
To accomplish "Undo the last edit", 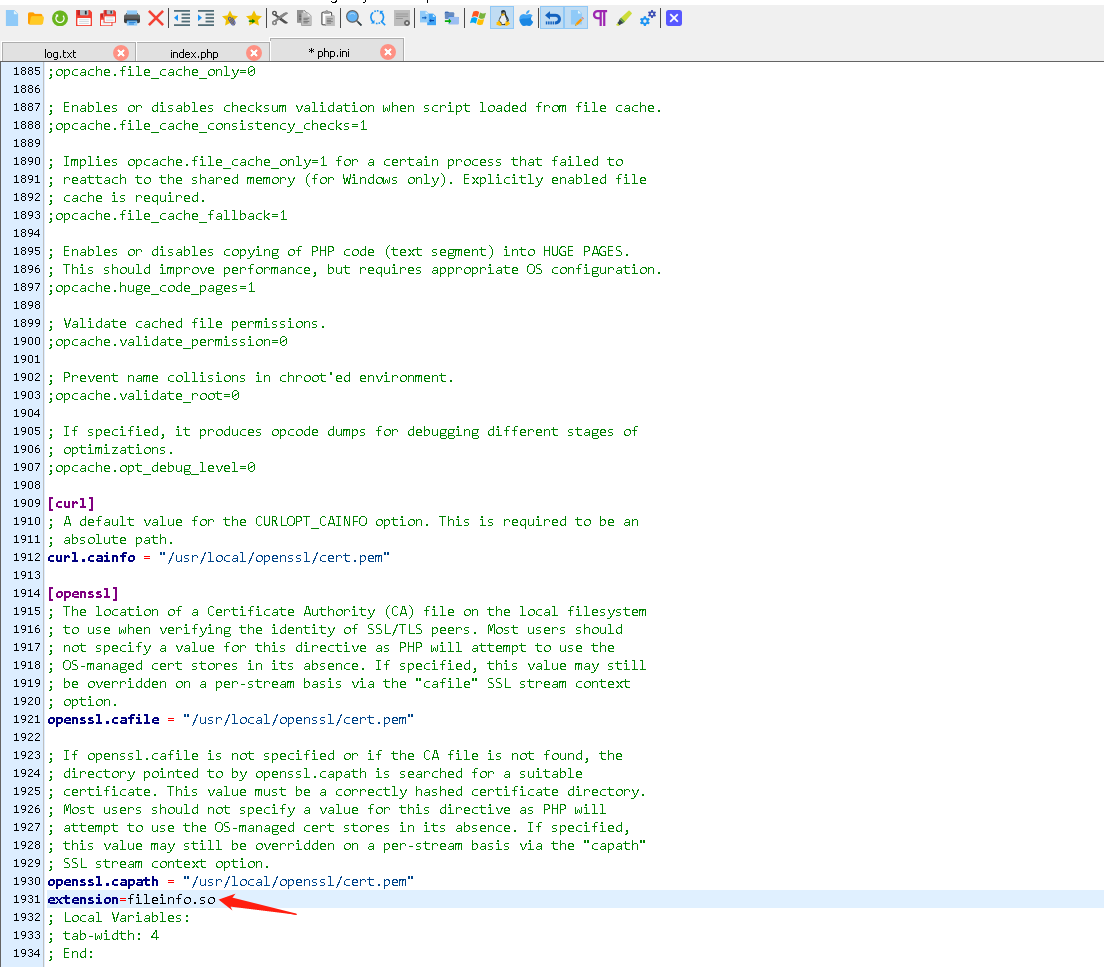I will tap(551, 17).
